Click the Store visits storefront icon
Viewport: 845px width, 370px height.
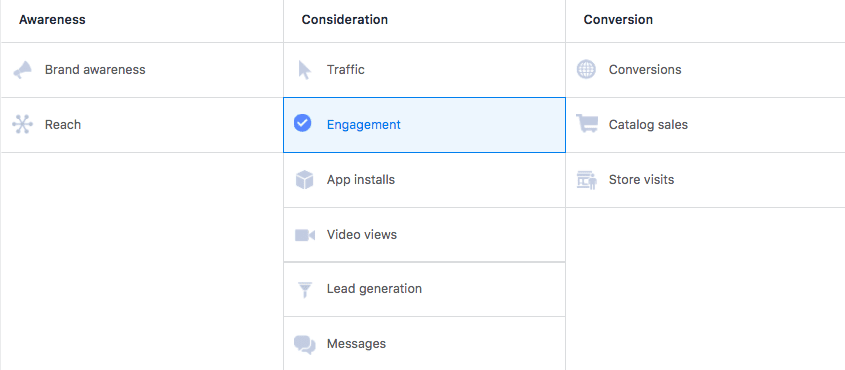587,180
